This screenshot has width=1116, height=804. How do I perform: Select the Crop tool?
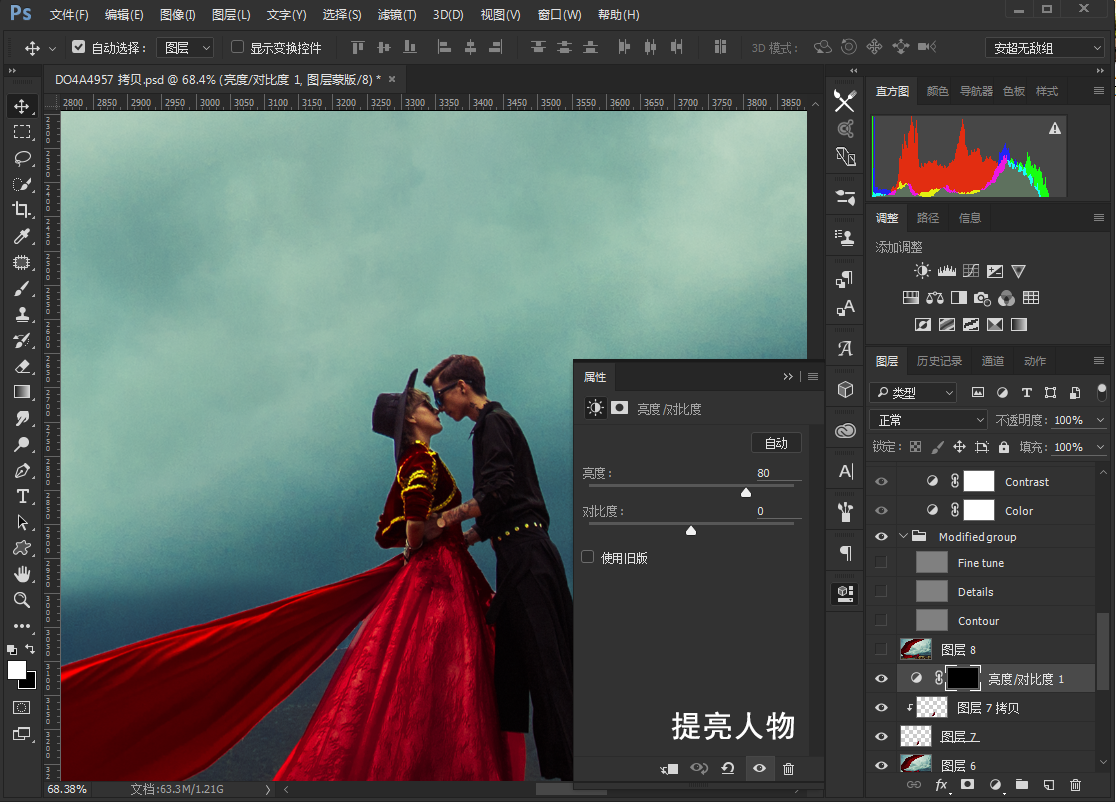(x=22, y=210)
